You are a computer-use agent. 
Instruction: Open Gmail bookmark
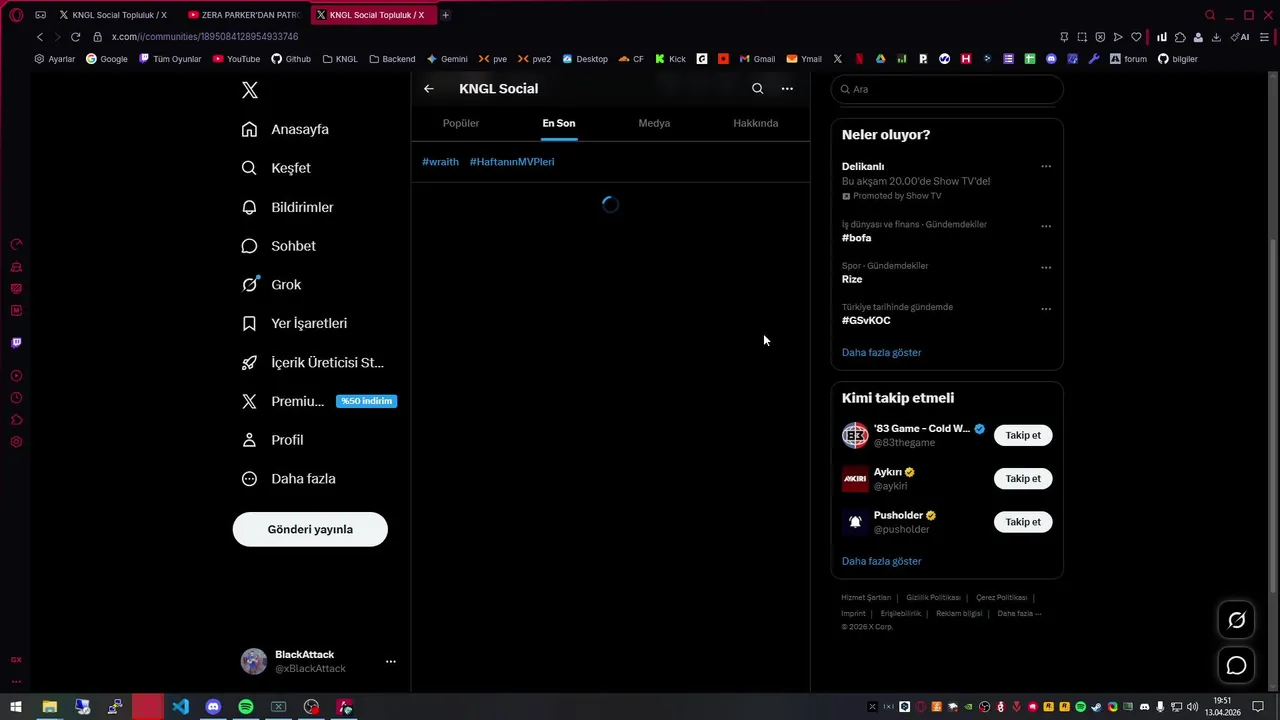coord(757,59)
